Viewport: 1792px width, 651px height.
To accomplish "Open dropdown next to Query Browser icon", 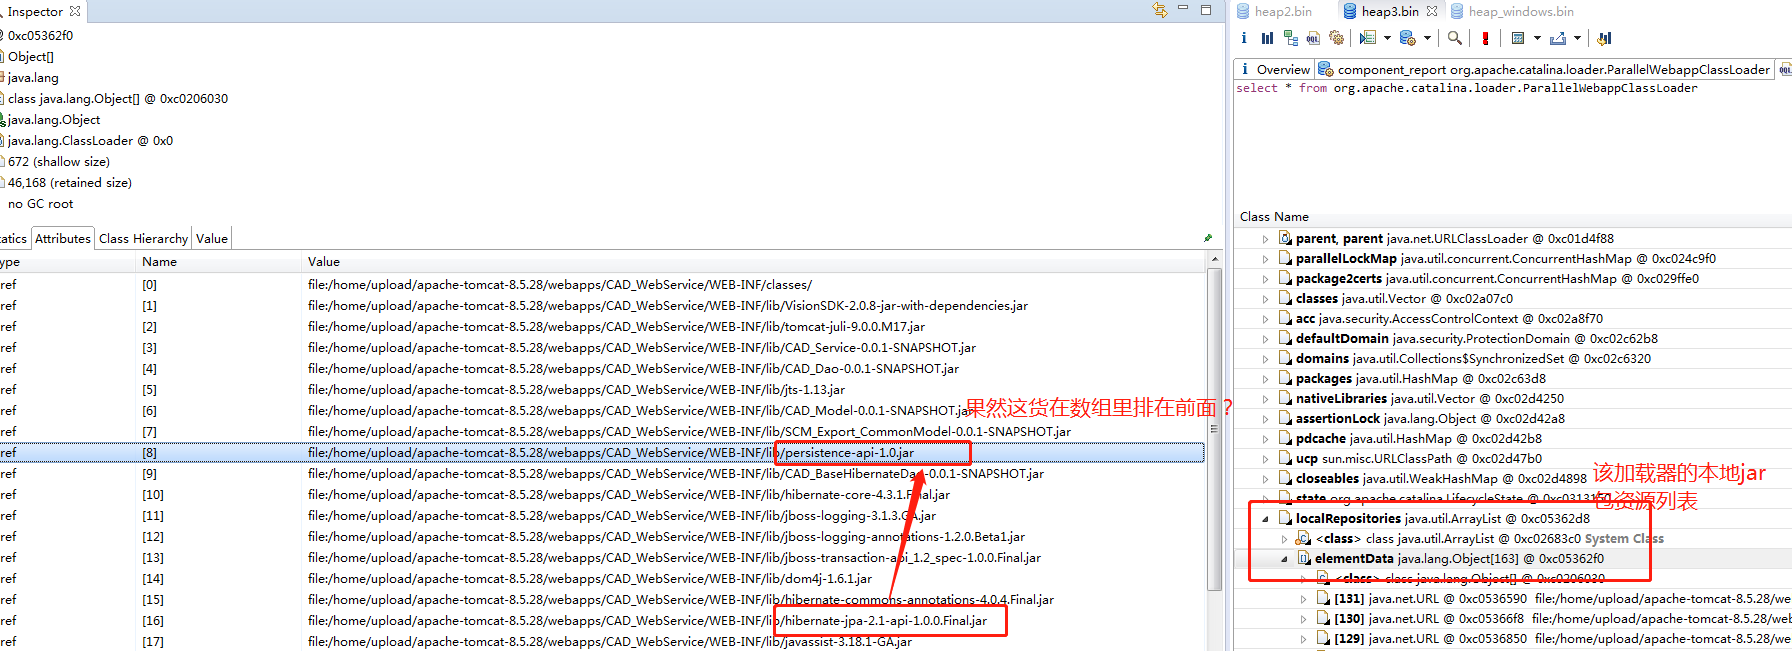I will coord(1427,38).
